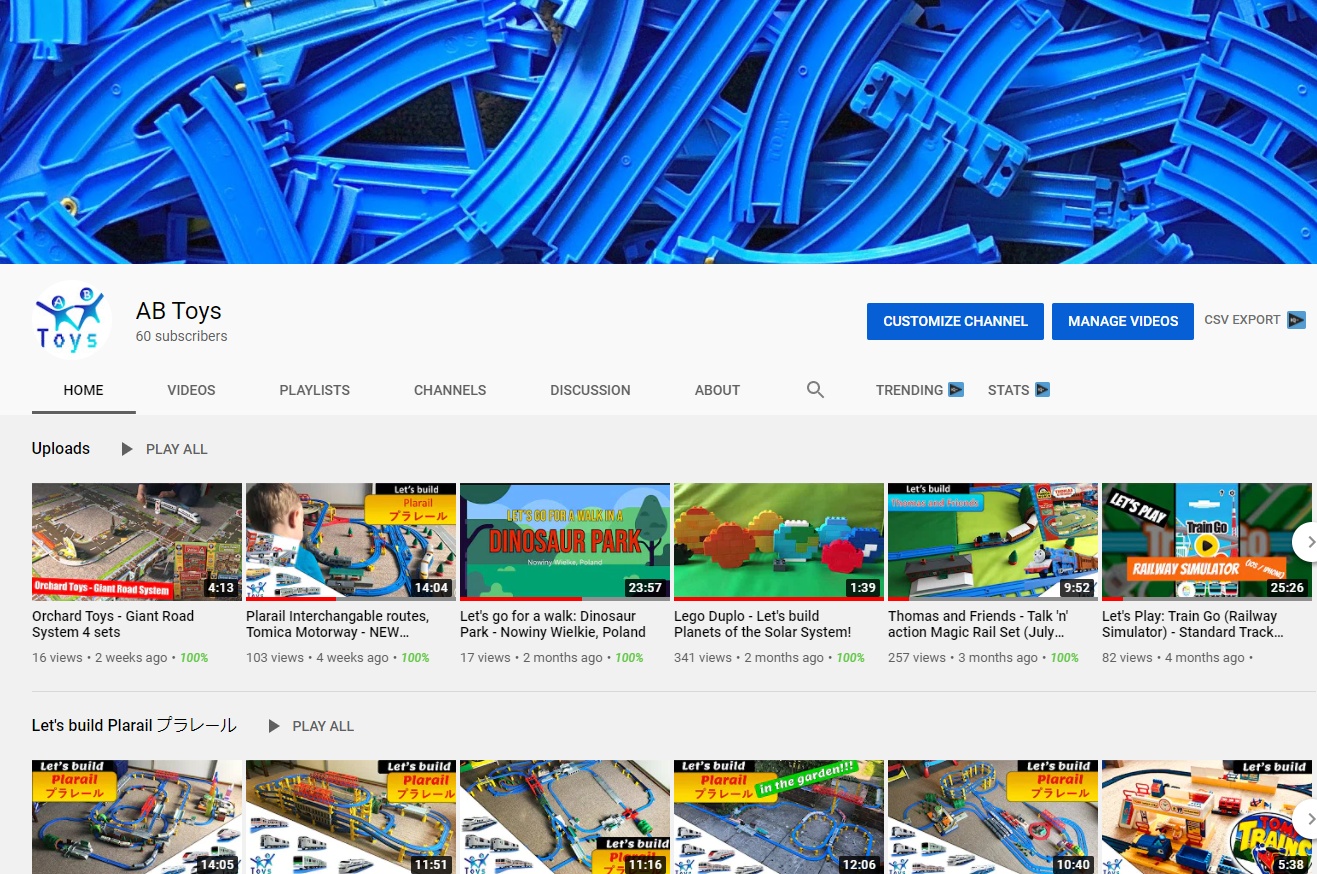Go to the About tab

click(717, 390)
